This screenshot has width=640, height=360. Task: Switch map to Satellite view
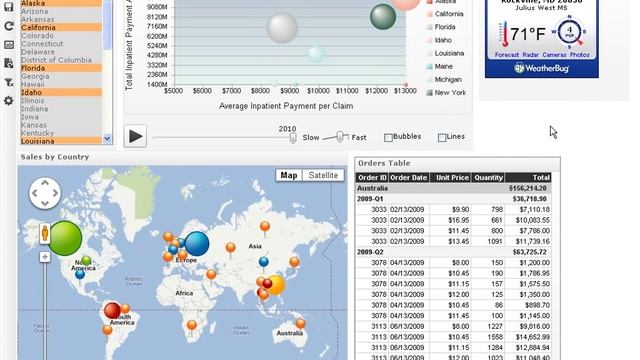323,175
